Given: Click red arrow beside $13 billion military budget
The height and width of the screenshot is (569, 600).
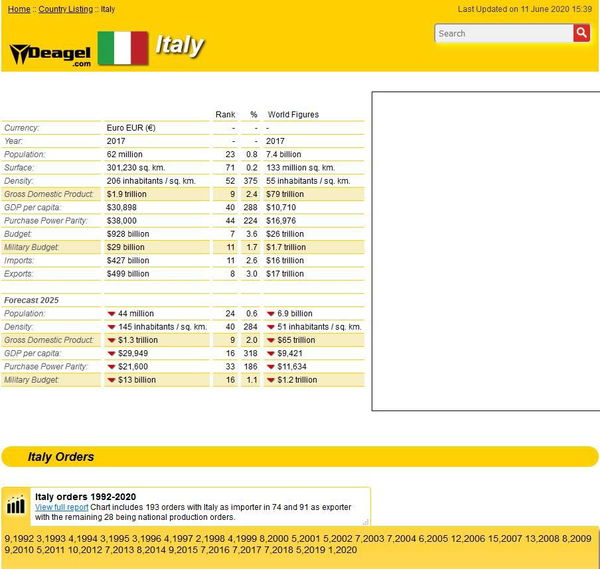Looking at the screenshot, I should click(x=110, y=380).
